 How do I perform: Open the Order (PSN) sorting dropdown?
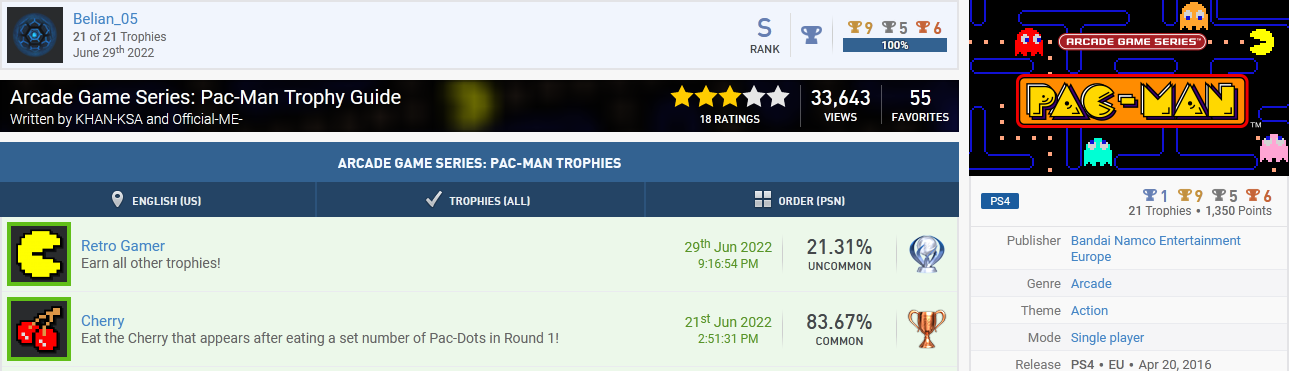pos(801,200)
